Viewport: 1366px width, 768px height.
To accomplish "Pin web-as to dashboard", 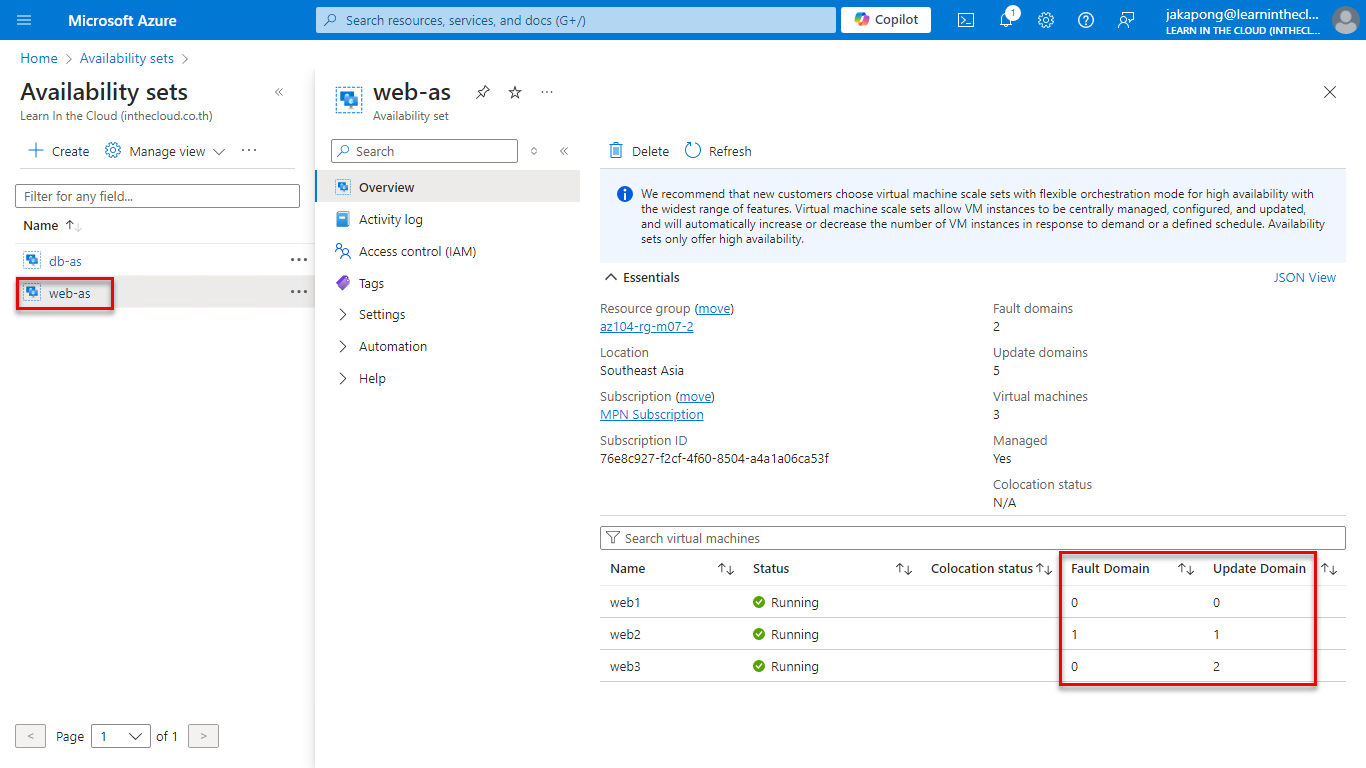I will [483, 92].
